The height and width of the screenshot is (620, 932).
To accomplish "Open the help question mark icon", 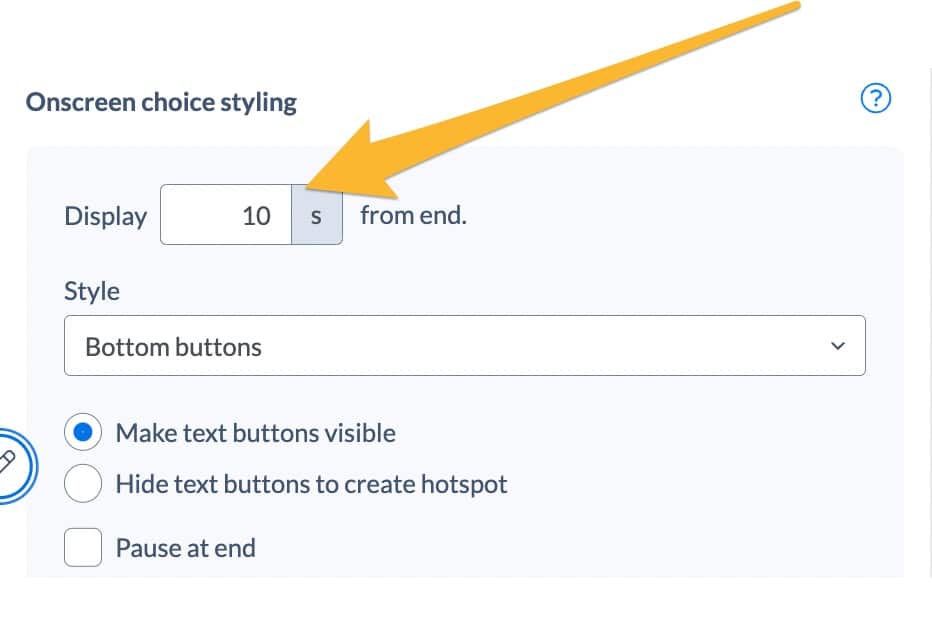I will 876,98.
